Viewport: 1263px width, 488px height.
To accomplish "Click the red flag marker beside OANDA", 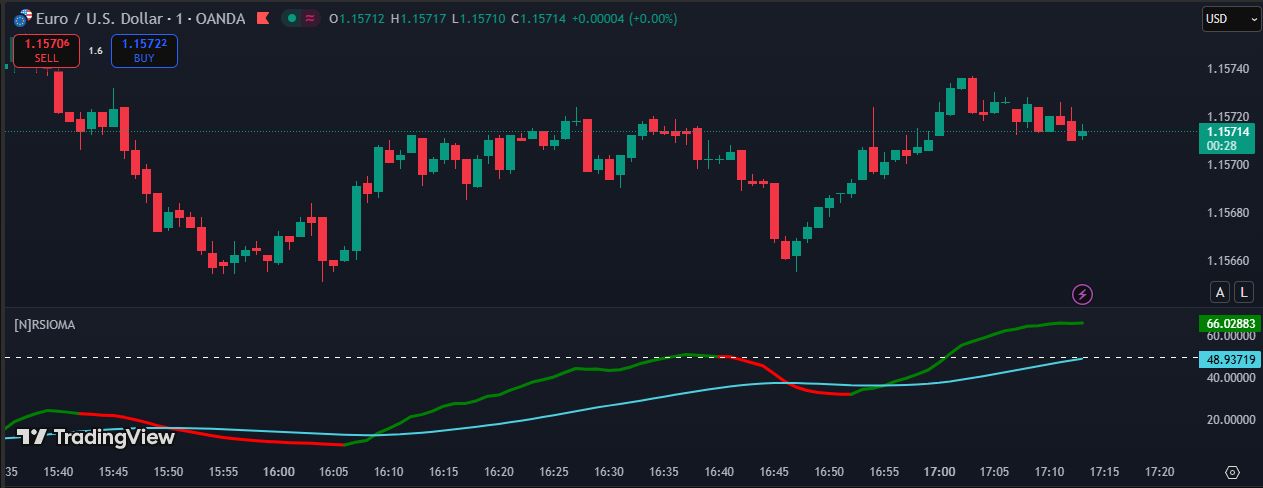I will coord(262,19).
